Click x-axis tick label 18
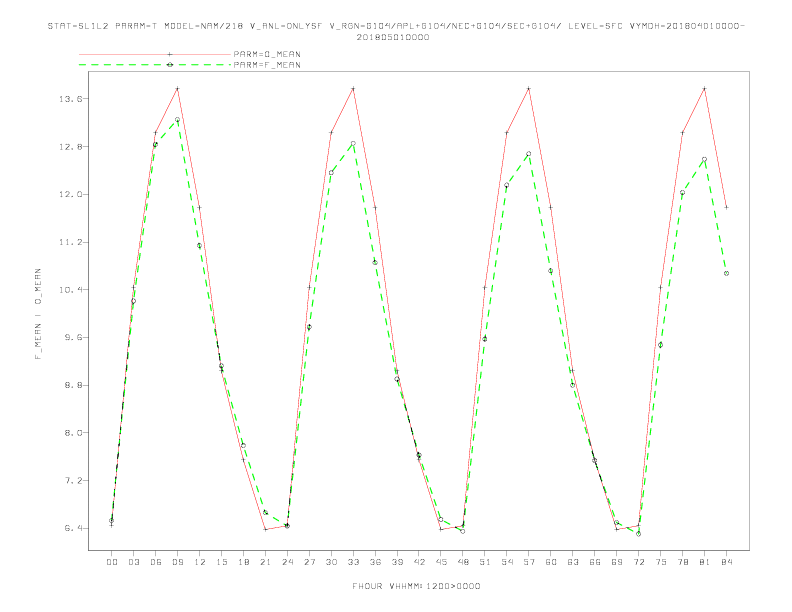Image resolution: width=792 pixels, height=612 pixels. click(243, 562)
